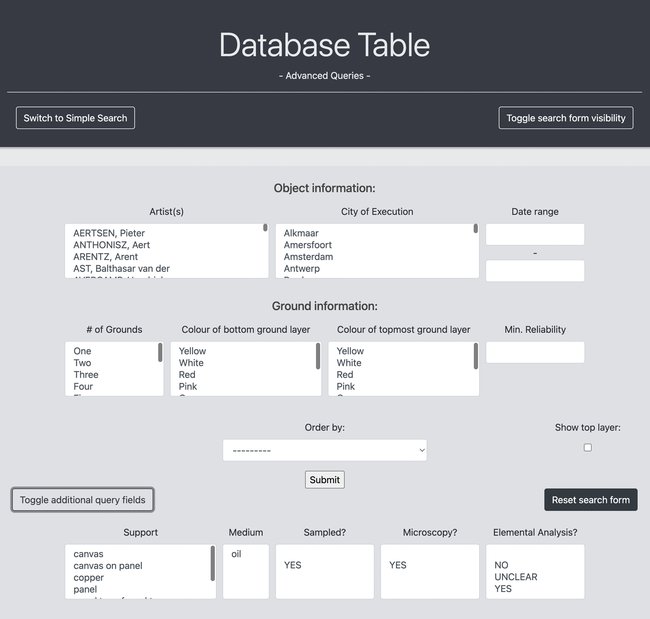Choose YES in Sampled list
Screen dimensions: 650x619
pos(293,565)
